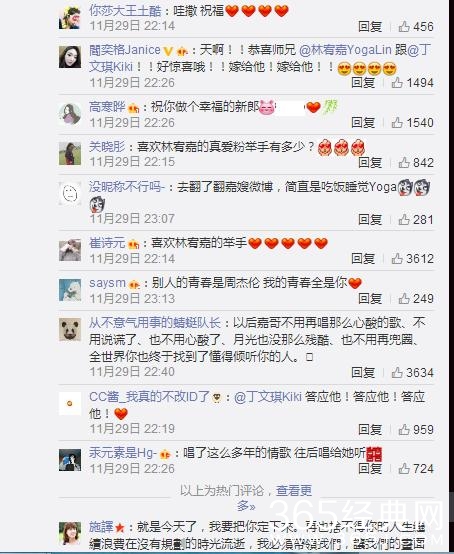The height and width of the screenshot is (554, 454).
Task: Like 高寒晔's comment showing 1540
Action: click(397, 123)
